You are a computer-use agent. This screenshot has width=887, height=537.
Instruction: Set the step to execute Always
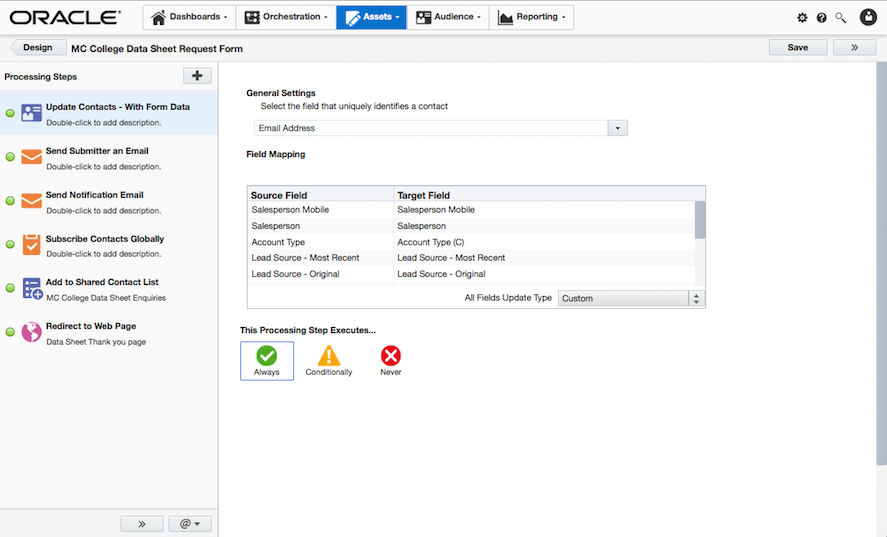point(267,361)
